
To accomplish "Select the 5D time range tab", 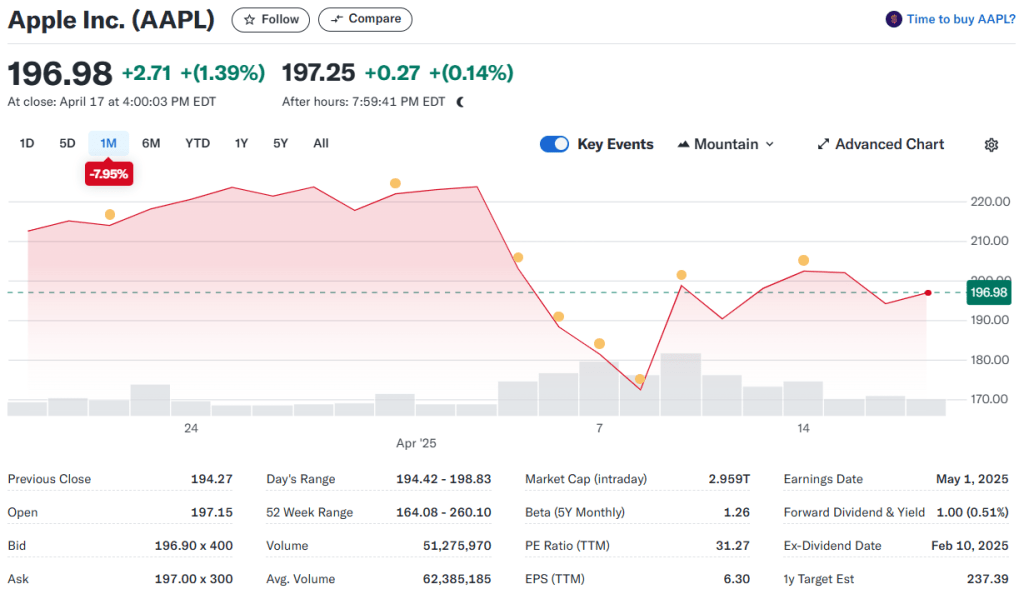I will (x=67, y=143).
